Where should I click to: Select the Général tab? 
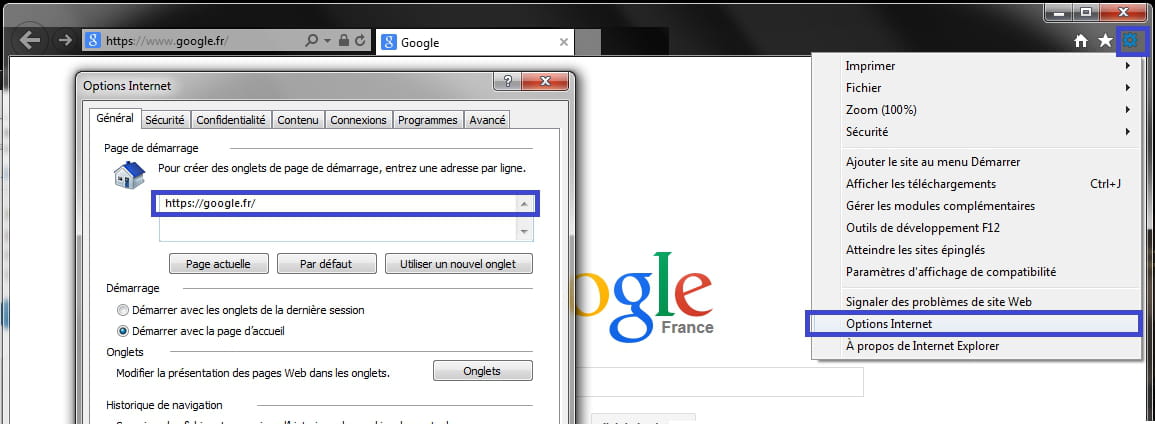tap(115, 118)
